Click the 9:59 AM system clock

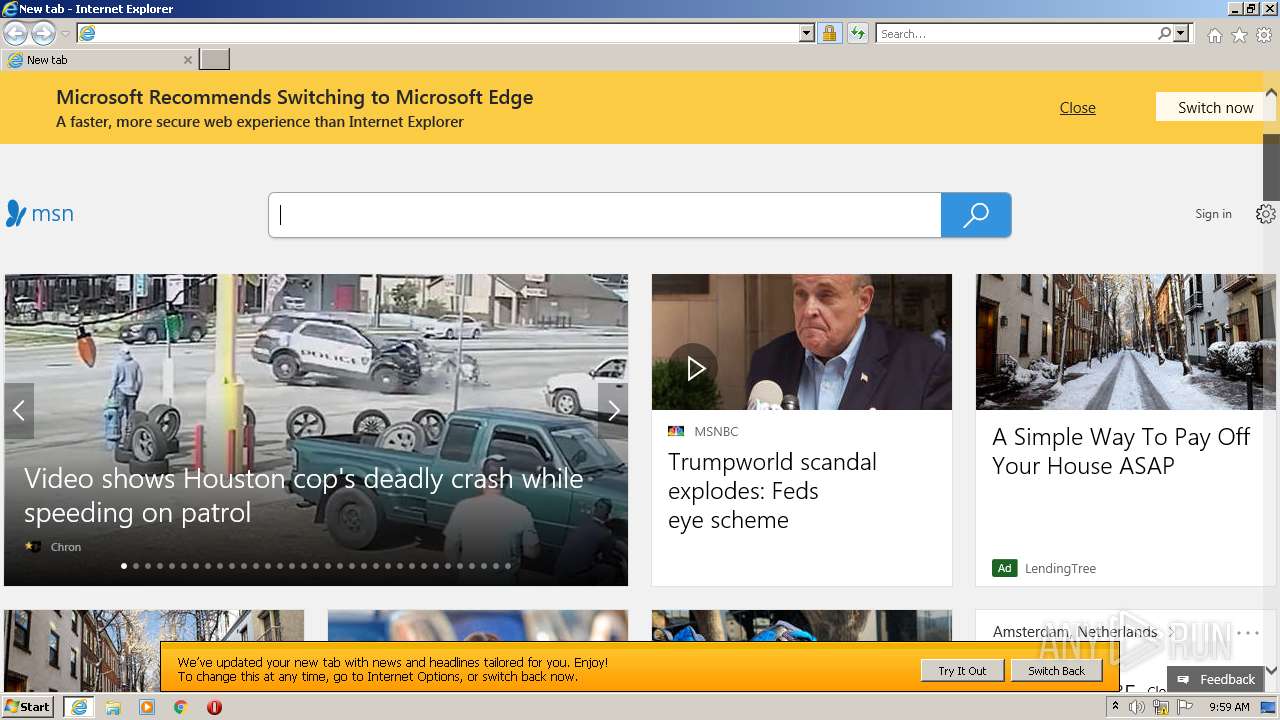1229,707
